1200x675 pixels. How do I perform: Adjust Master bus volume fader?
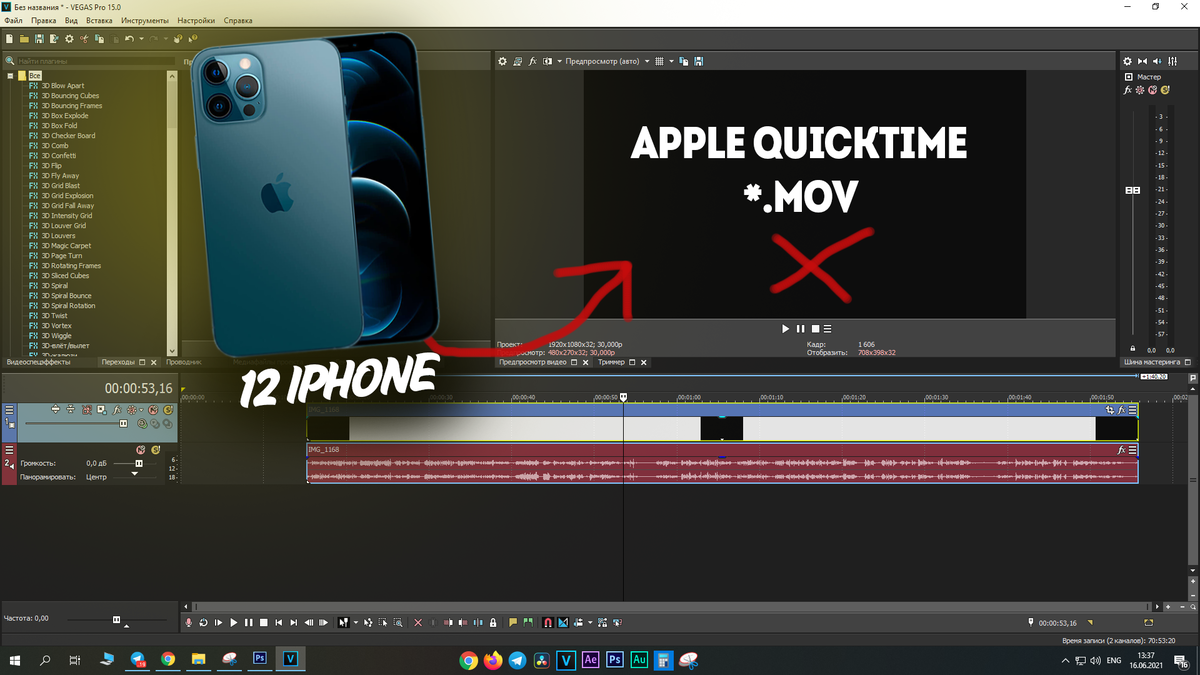pyautogui.click(x=1133, y=189)
